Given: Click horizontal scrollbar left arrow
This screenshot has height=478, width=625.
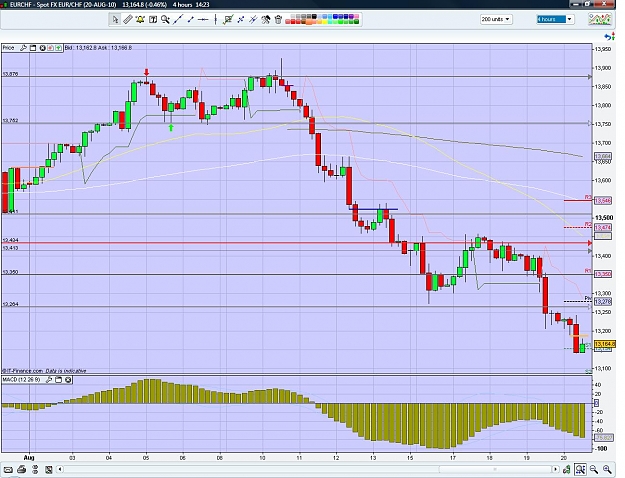Looking at the screenshot, I should click(60, 469).
